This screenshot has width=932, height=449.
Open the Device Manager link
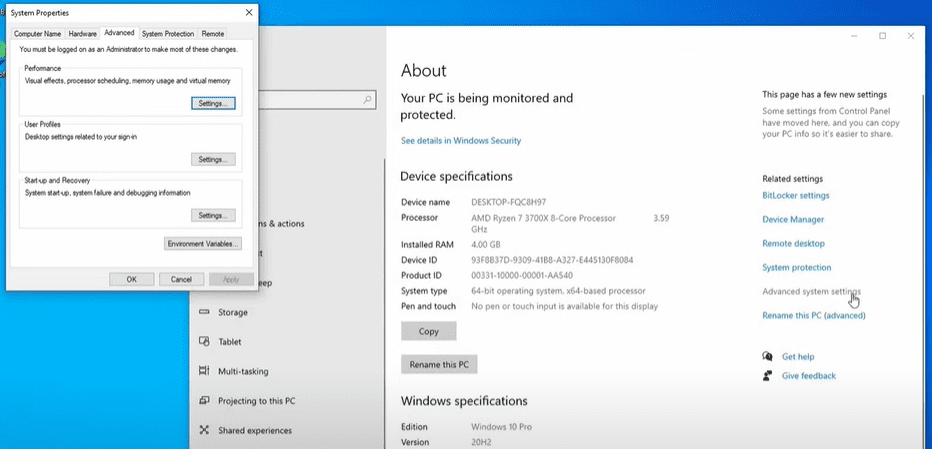793,220
